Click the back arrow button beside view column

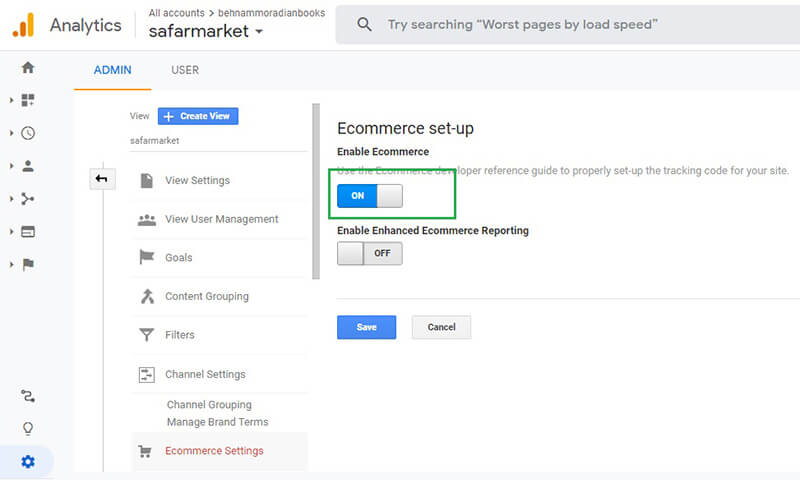point(102,179)
